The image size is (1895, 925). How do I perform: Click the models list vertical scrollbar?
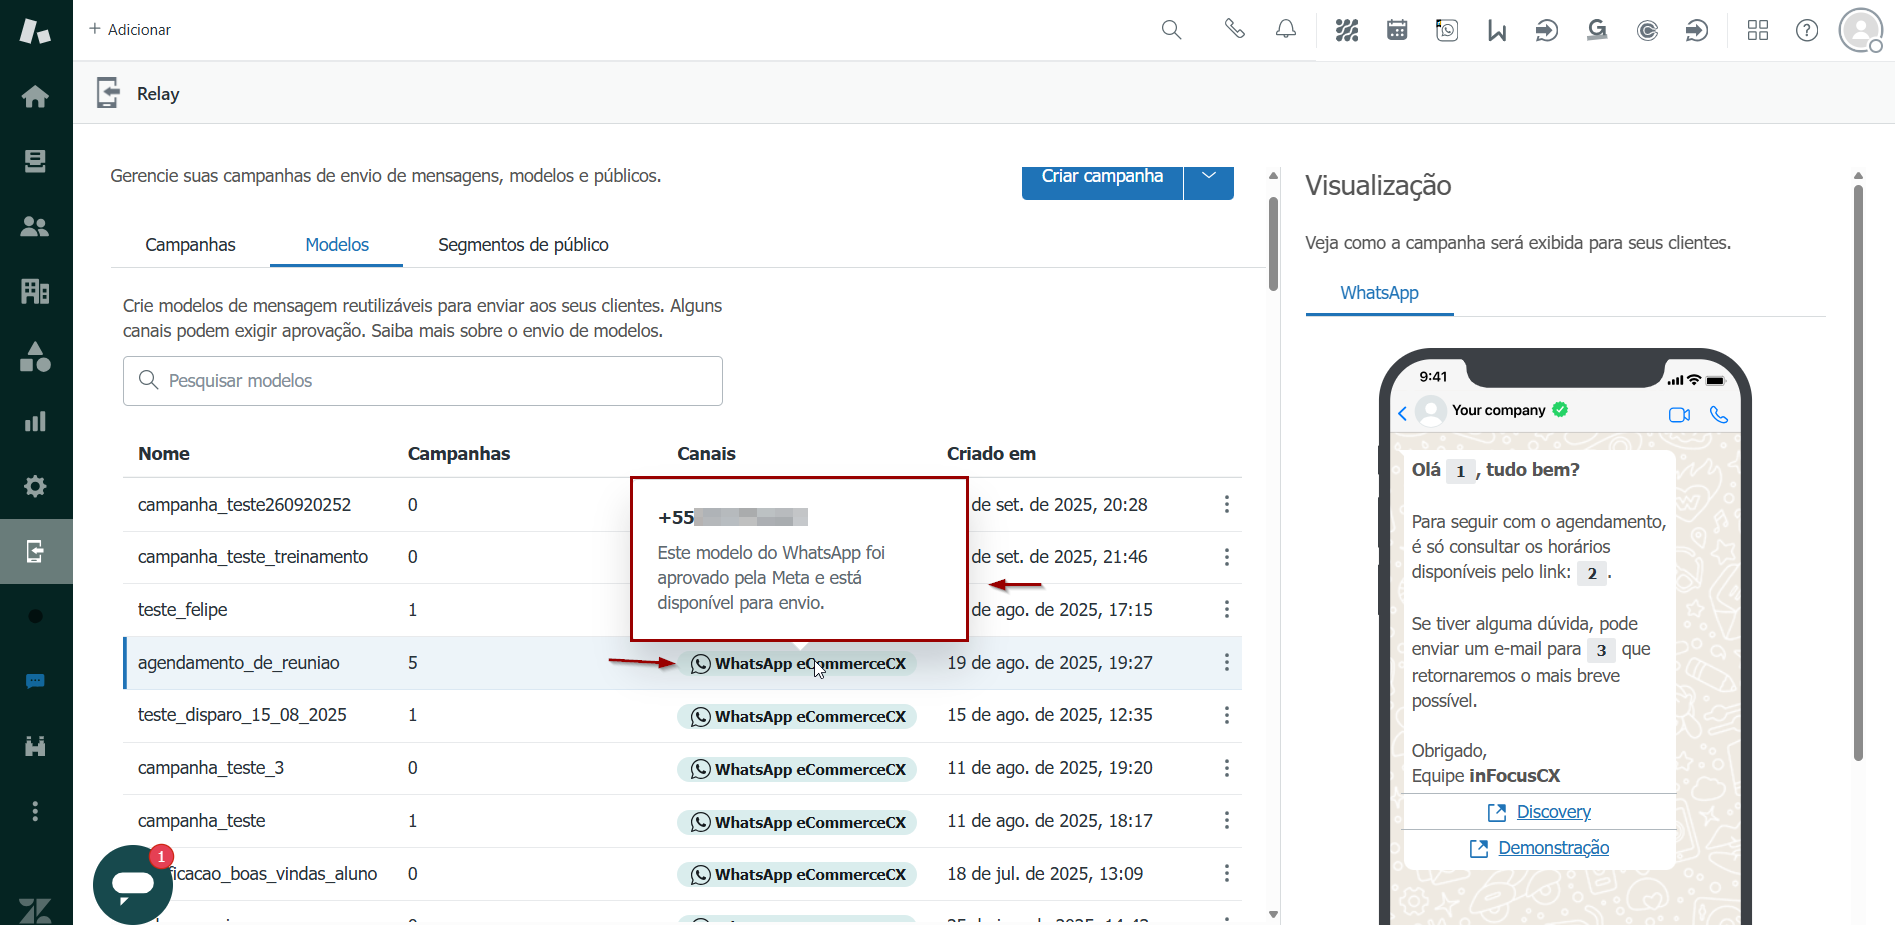coord(1273,245)
